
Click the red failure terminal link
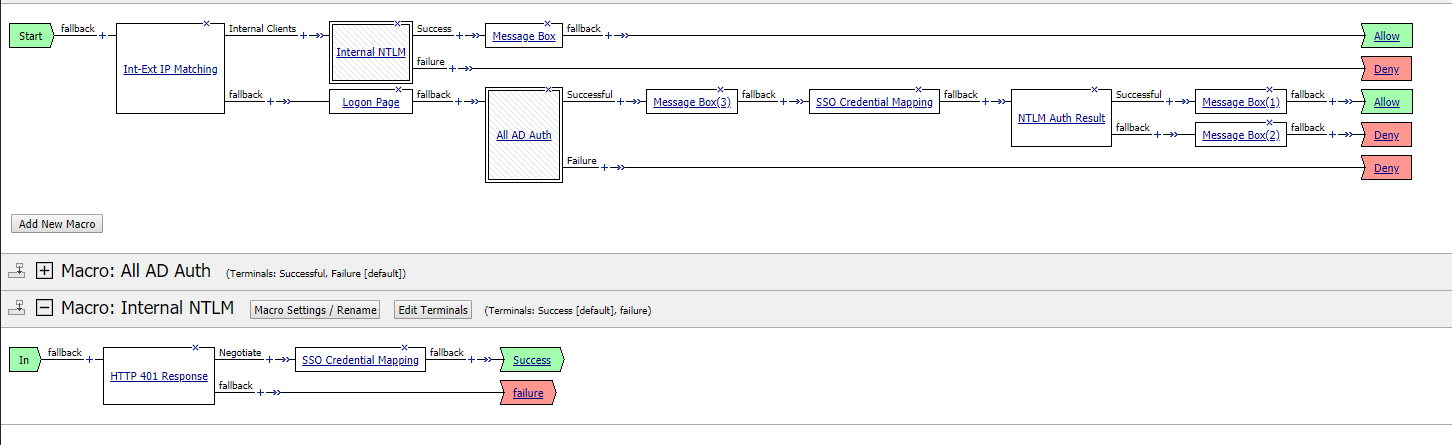point(528,393)
